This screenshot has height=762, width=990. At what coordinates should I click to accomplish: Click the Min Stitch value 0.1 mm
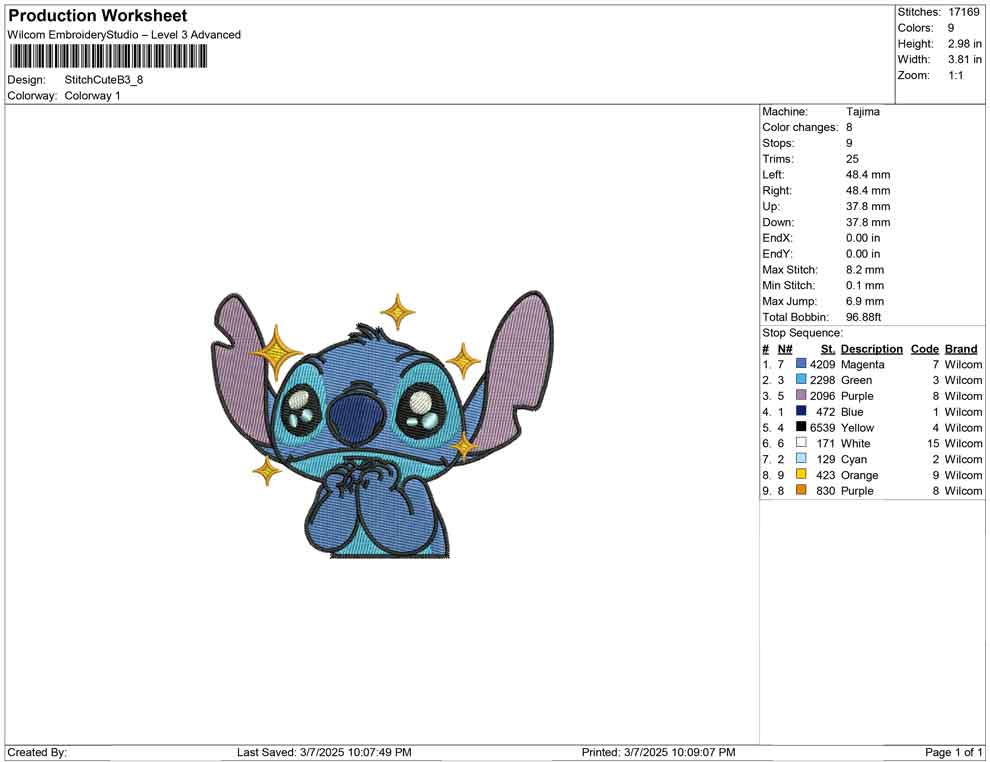click(865, 285)
